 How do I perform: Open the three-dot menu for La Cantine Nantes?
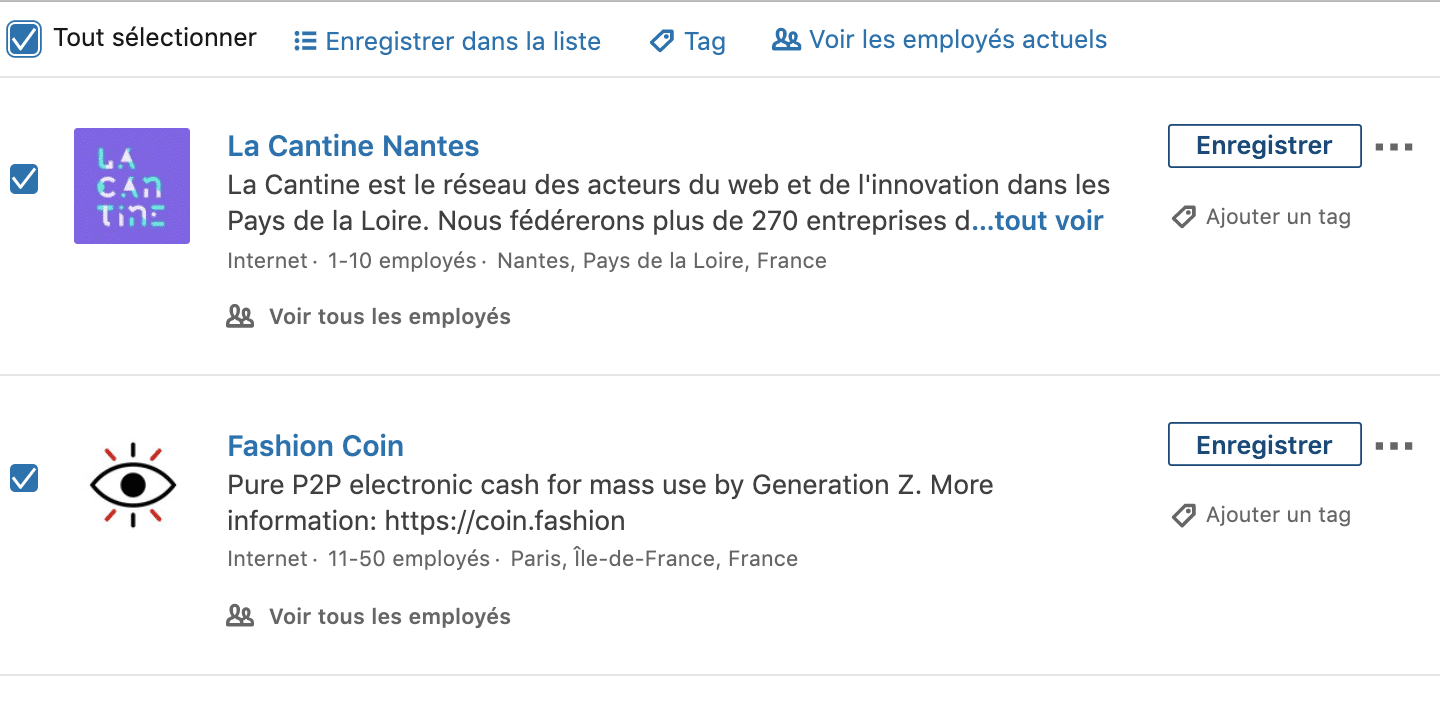tap(1394, 147)
